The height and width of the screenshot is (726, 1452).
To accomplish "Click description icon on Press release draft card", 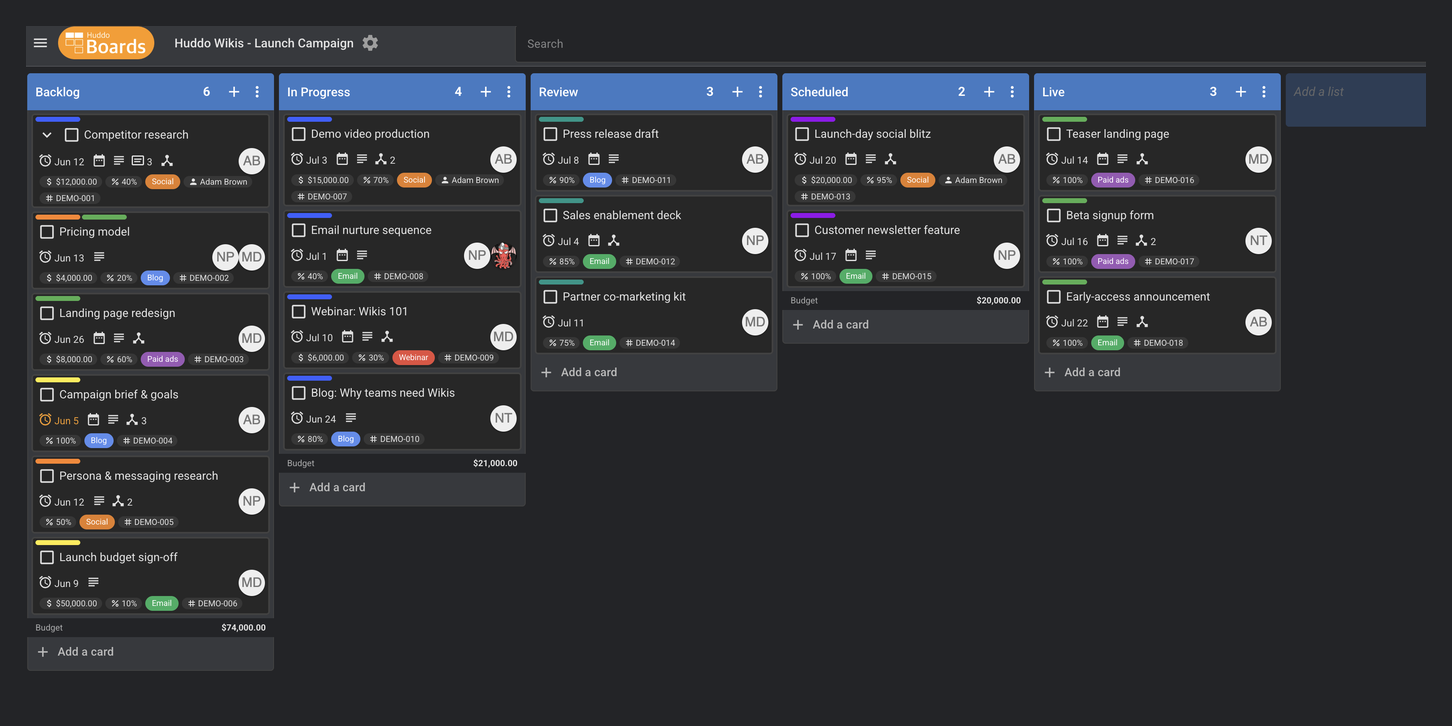I will pos(614,160).
